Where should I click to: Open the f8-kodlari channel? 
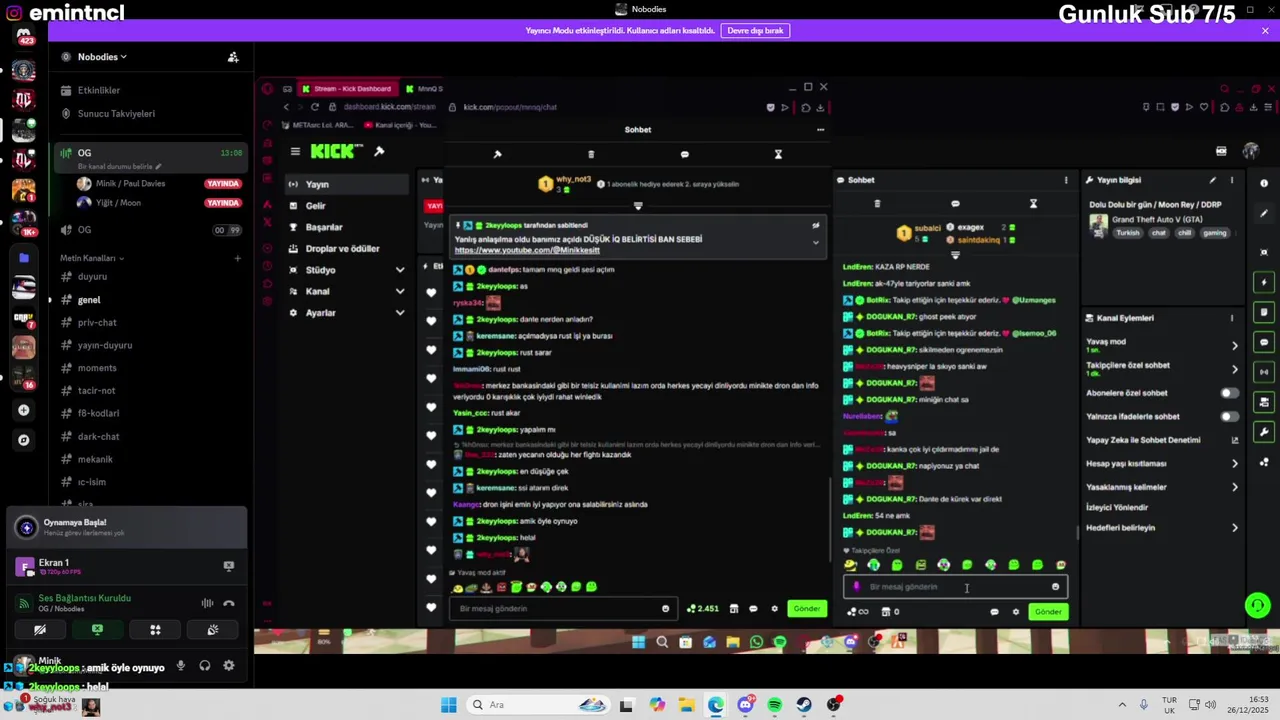98,413
